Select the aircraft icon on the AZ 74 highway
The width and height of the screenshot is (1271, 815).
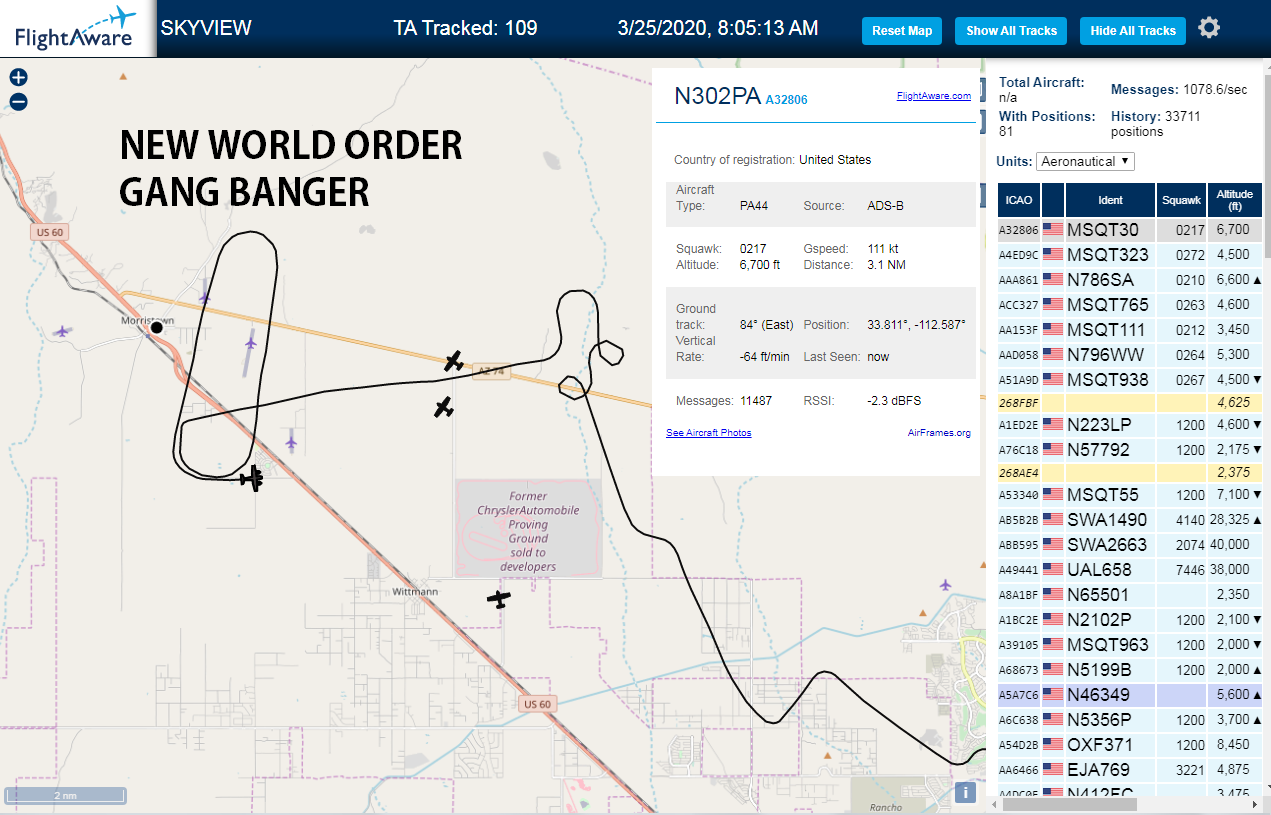454,361
